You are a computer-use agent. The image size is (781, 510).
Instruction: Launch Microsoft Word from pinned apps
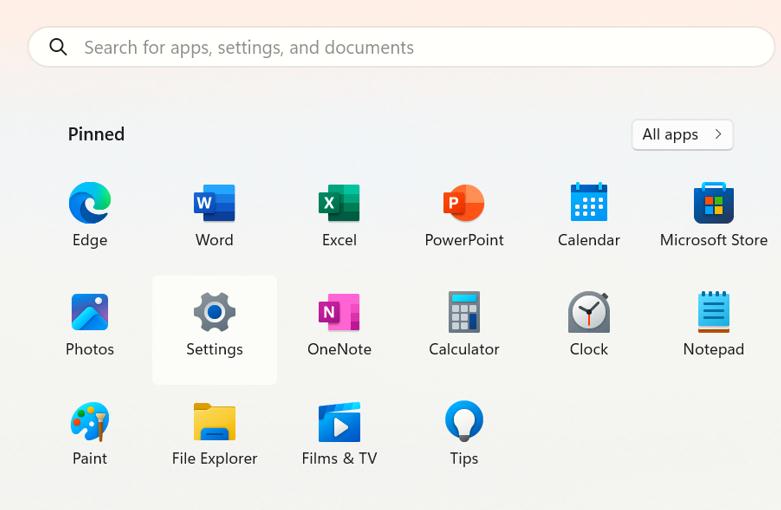tap(214, 204)
